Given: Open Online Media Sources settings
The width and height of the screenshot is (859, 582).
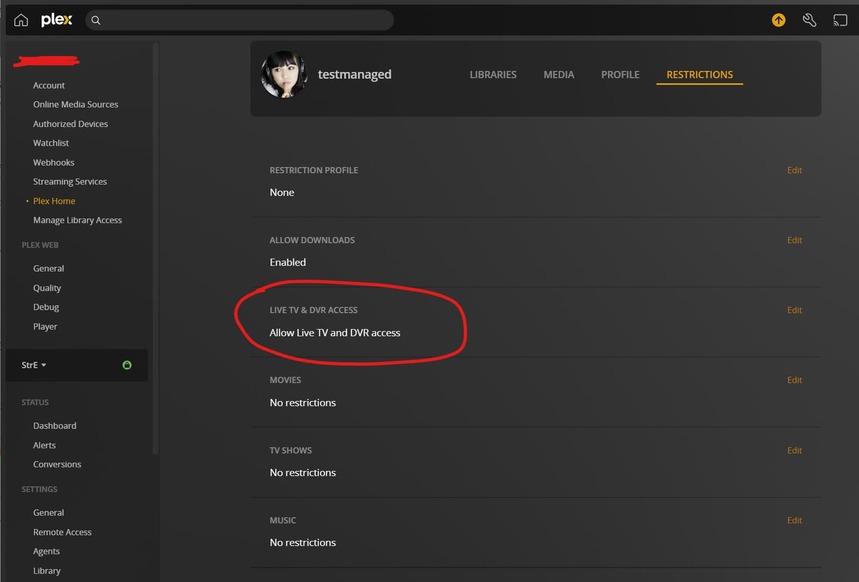Looking at the screenshot, I should 76,104.
